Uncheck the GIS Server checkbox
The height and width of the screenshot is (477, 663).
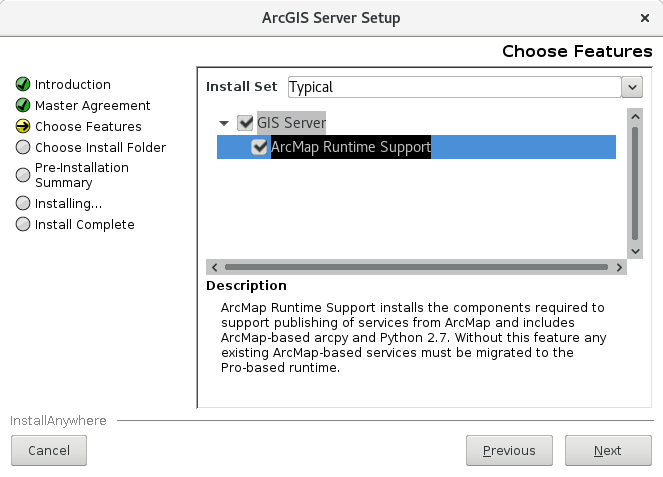(245, 123)
